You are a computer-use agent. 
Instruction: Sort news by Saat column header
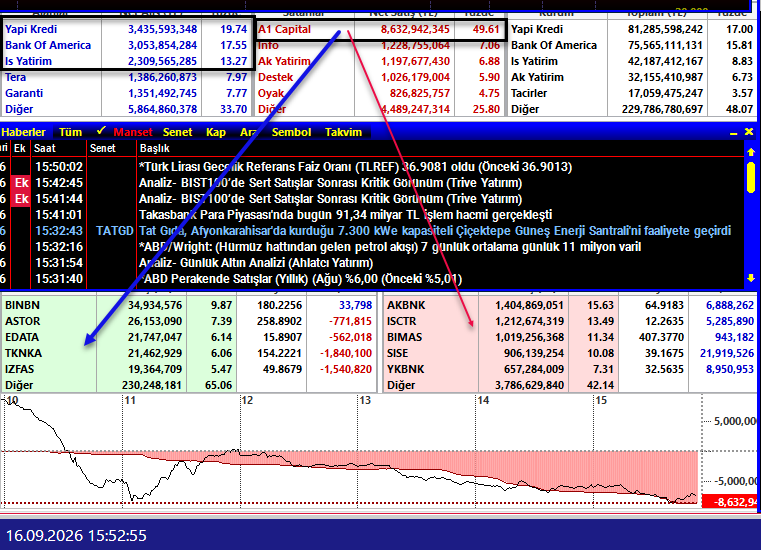(45, 149)
